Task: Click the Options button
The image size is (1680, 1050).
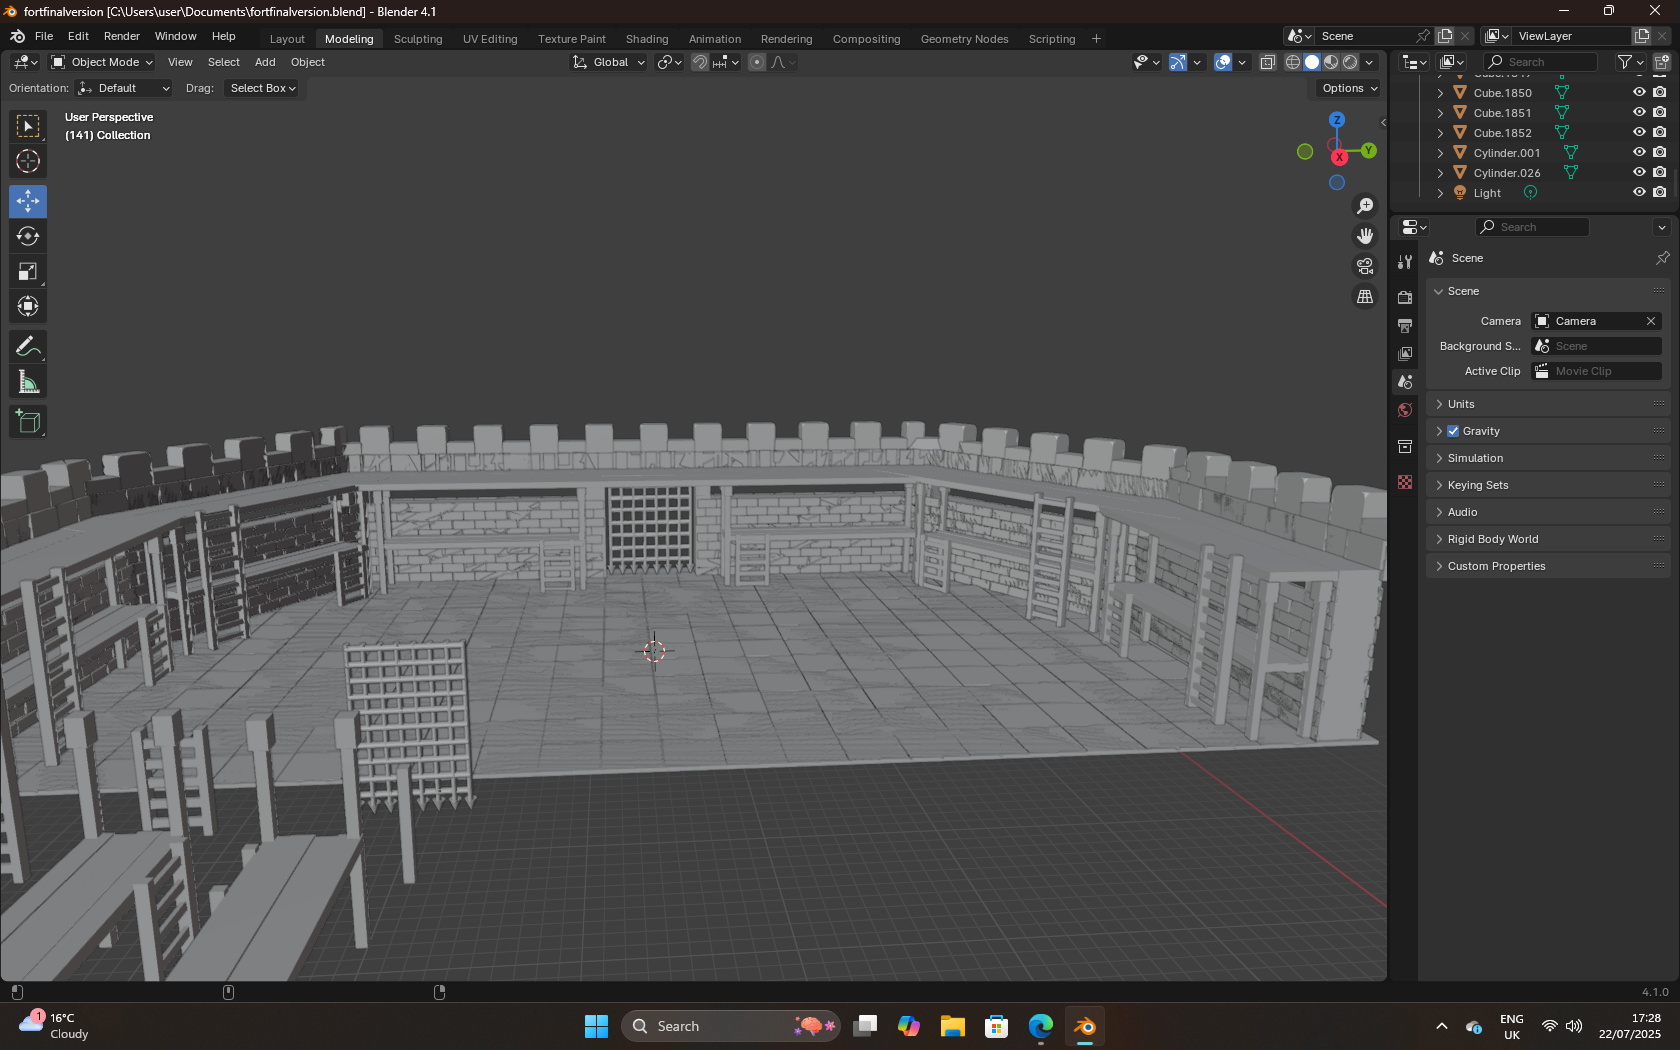Action: pos(1349,88)
